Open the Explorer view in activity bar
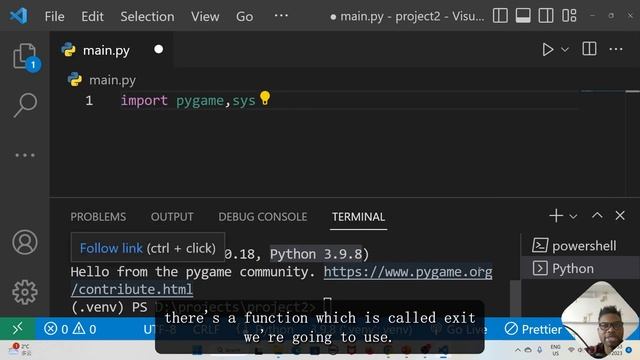The image size is (640, 360). pyautogui.click(x=25, y=56)
